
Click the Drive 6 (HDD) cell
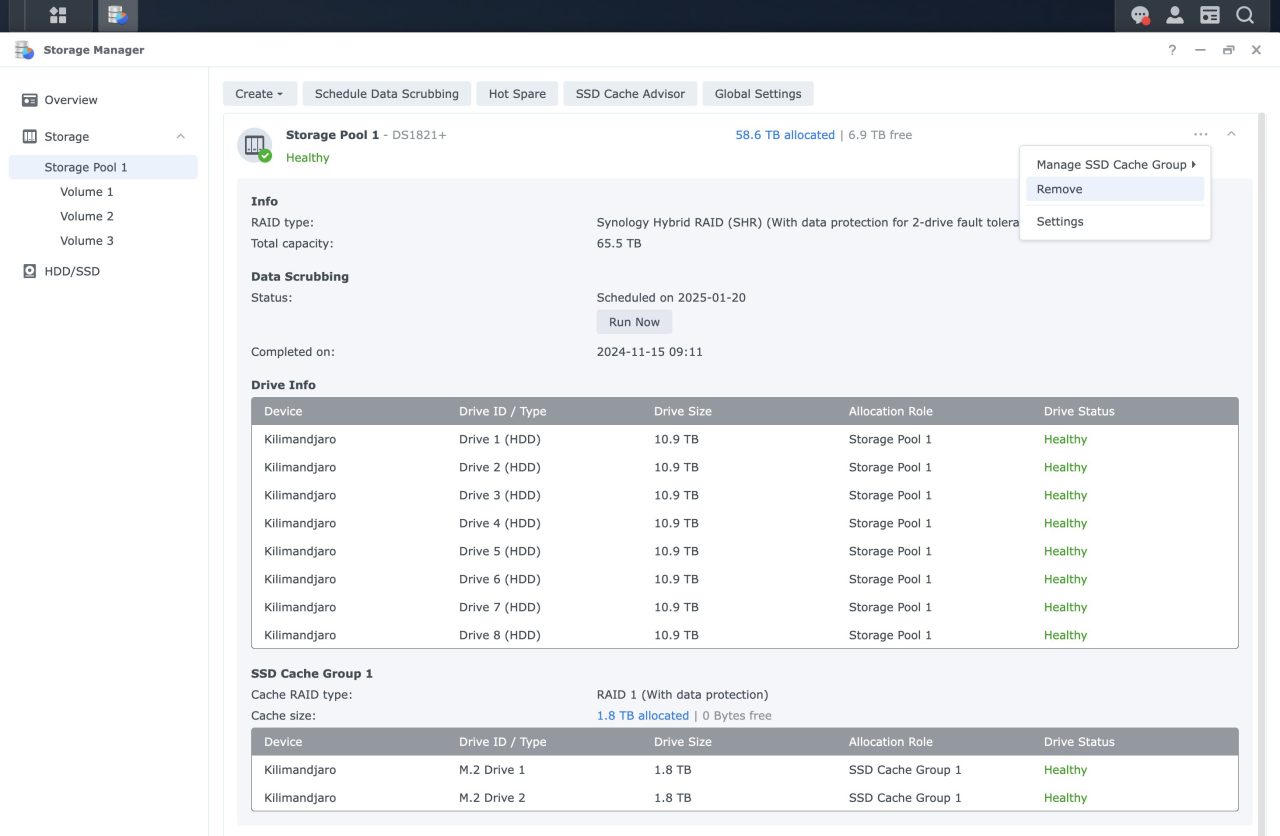click(499, 579)
